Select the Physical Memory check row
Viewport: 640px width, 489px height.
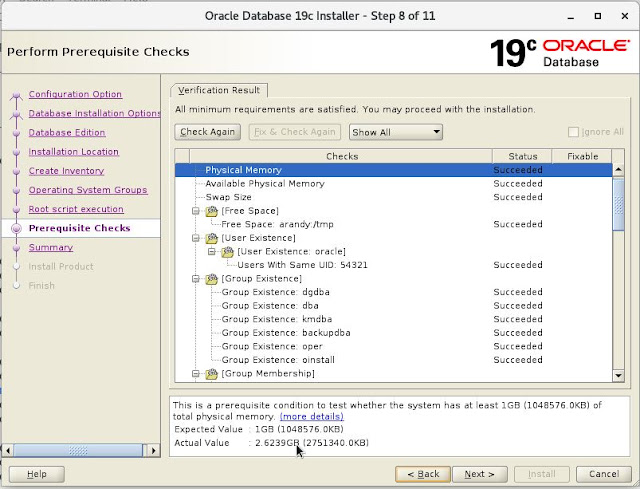(393, 170)
